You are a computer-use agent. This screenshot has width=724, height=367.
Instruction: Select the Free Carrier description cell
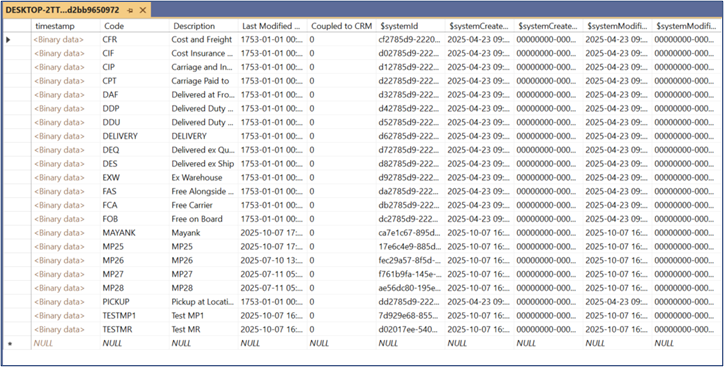[x=204, y=205]
